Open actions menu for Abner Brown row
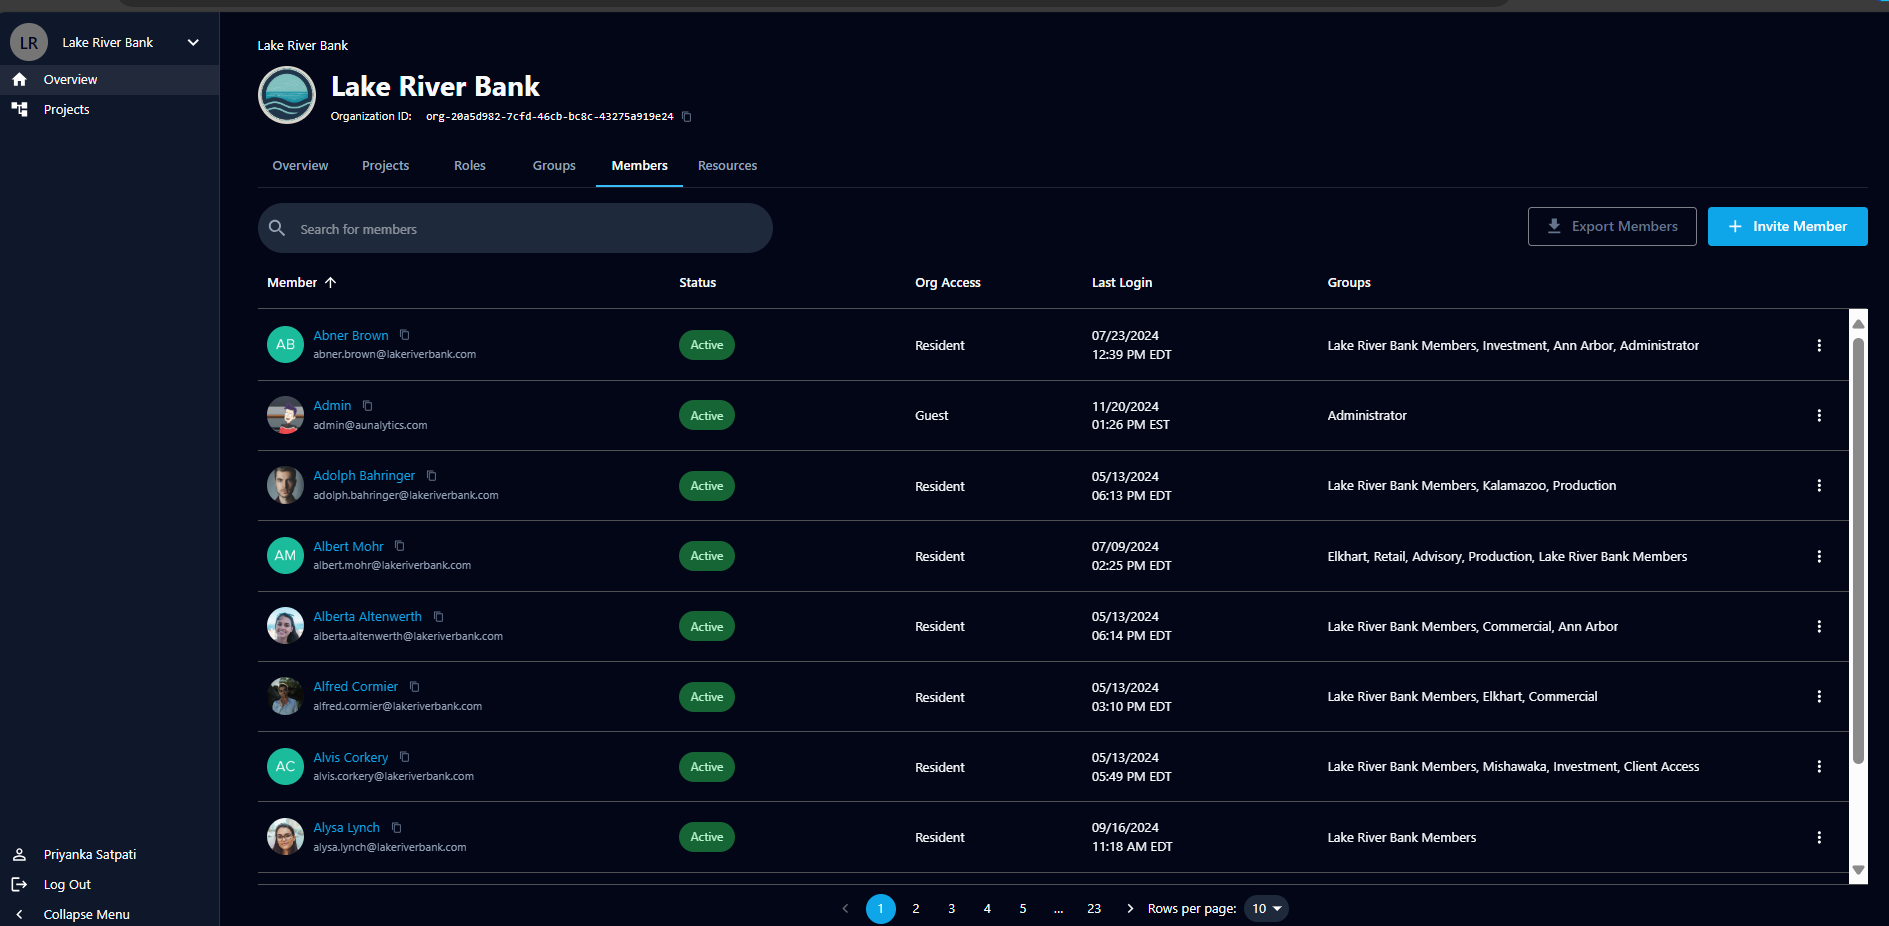This screenshot has width=1889, height=926. (x=1819, y=345)
